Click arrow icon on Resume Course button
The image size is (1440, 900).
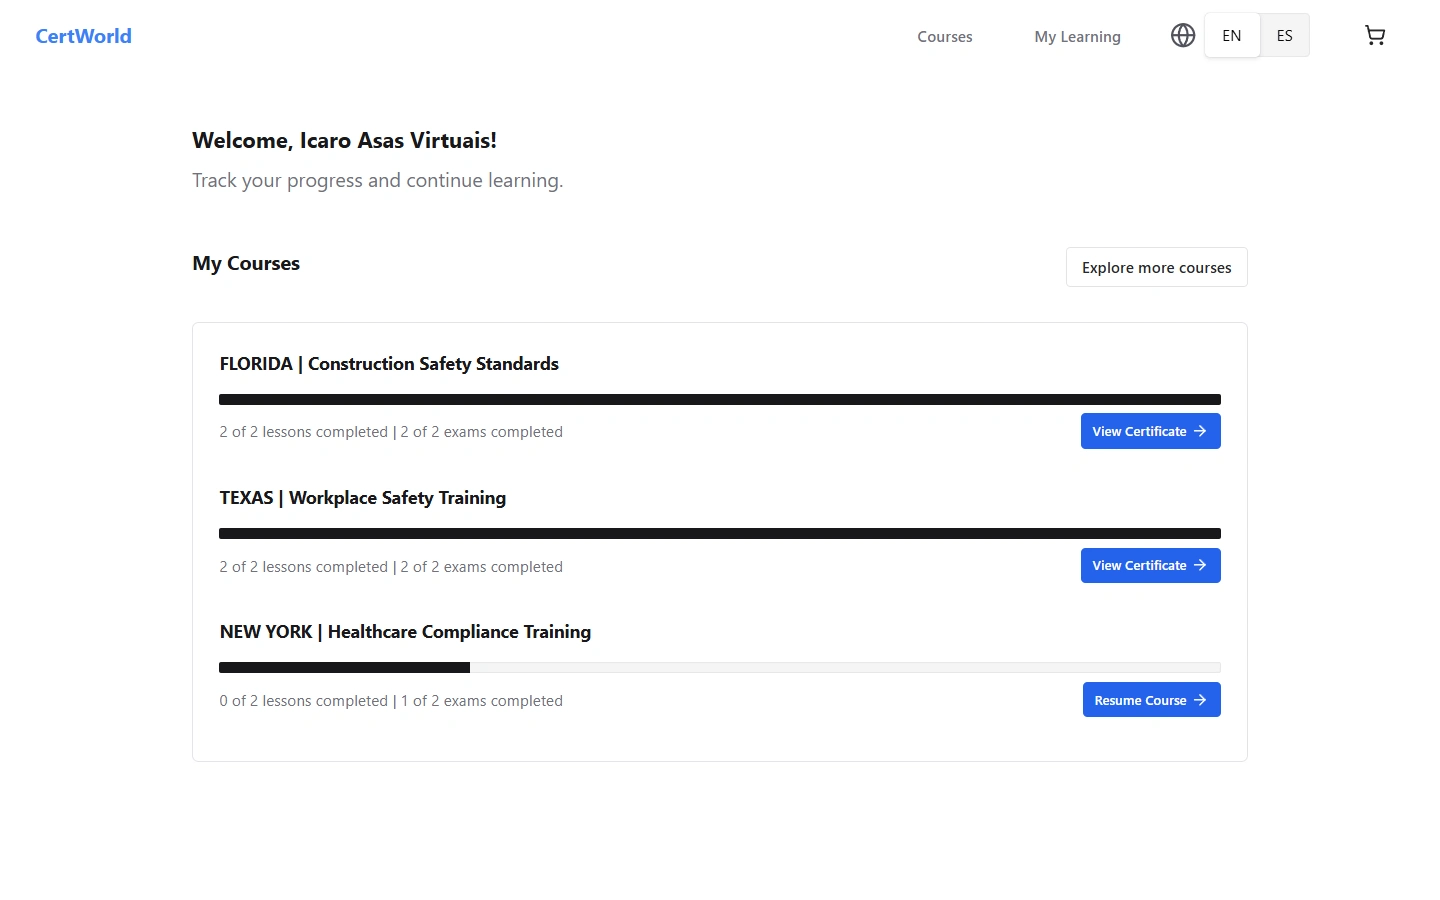1200,700
